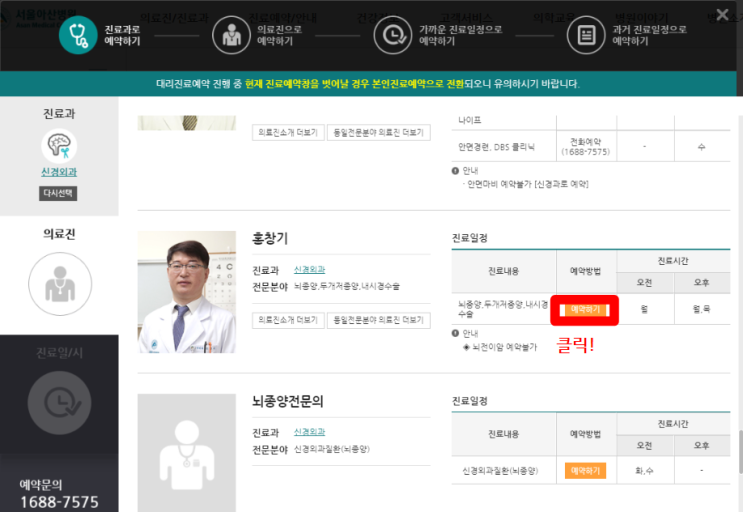The width and height of the screenshot is (743, 512).
Task: Close the reservation popup with the X
Action: pos(722,15)
